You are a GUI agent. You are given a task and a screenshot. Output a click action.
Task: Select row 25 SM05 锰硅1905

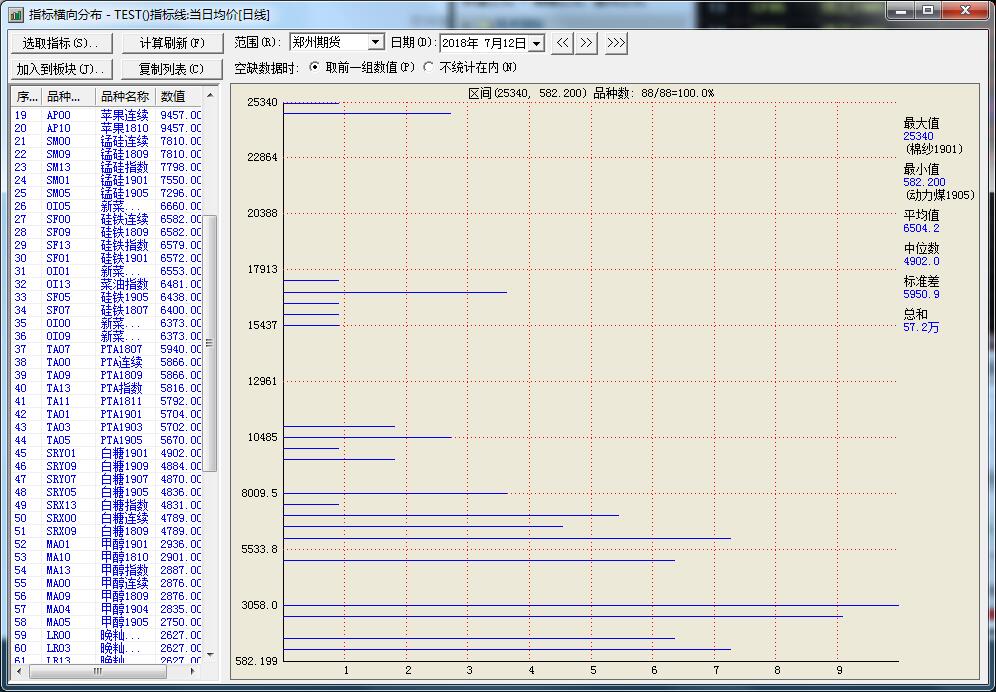click(x=107, y=193)
